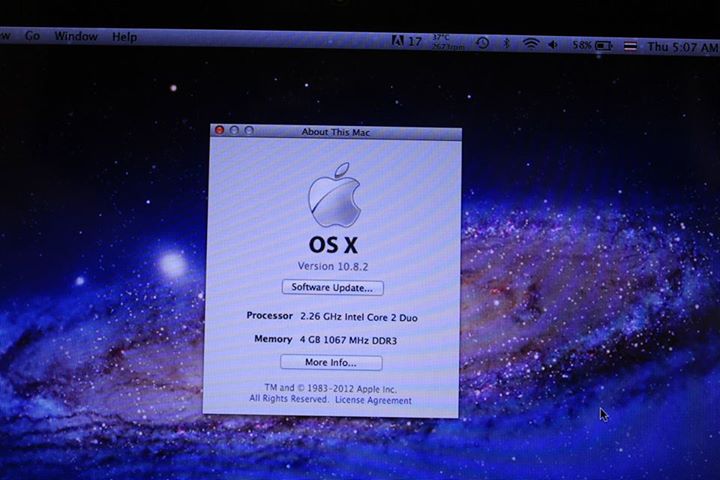This screenshot has width=720, height=480.
Task: Open the License Agreement link
Action: click(373, 400)
